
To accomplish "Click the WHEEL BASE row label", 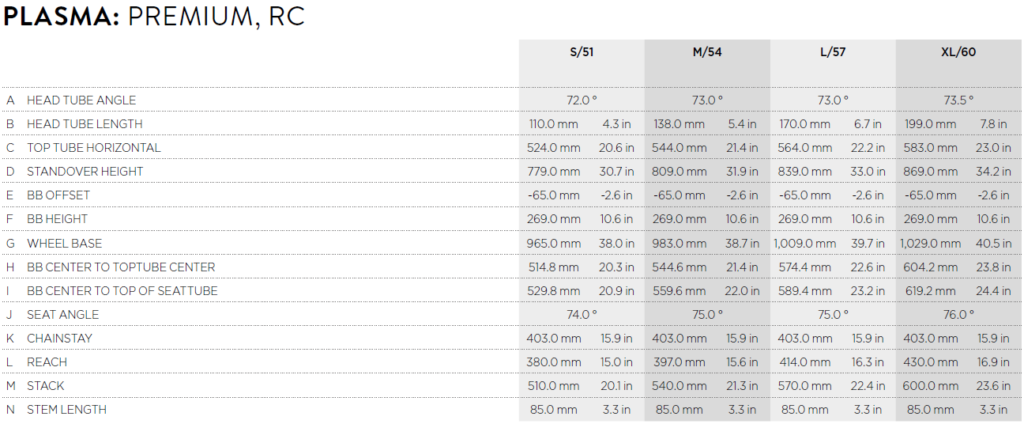I will [x=64, y=243].
